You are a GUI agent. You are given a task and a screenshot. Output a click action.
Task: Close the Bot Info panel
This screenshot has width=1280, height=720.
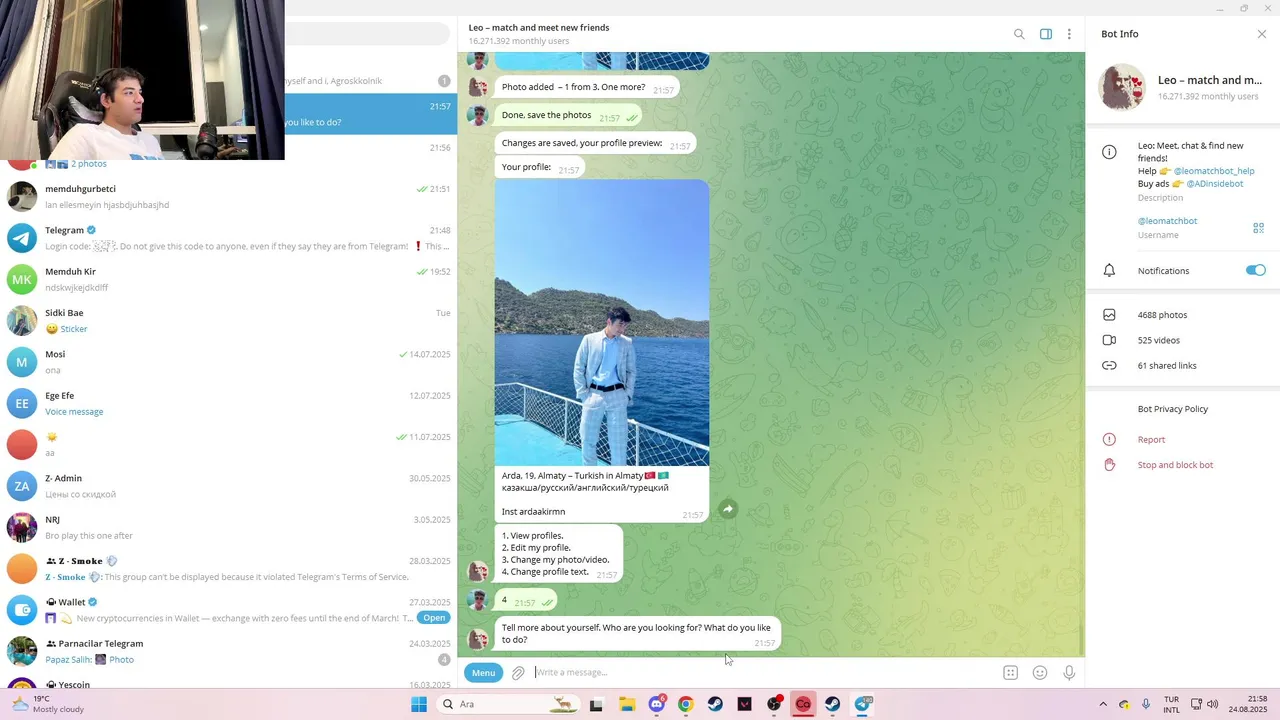point(1262,34)
